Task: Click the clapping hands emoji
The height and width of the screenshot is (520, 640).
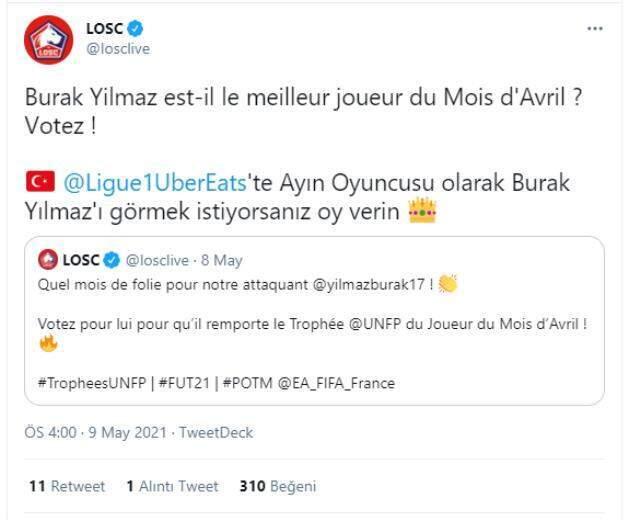Action: point(448,284)
